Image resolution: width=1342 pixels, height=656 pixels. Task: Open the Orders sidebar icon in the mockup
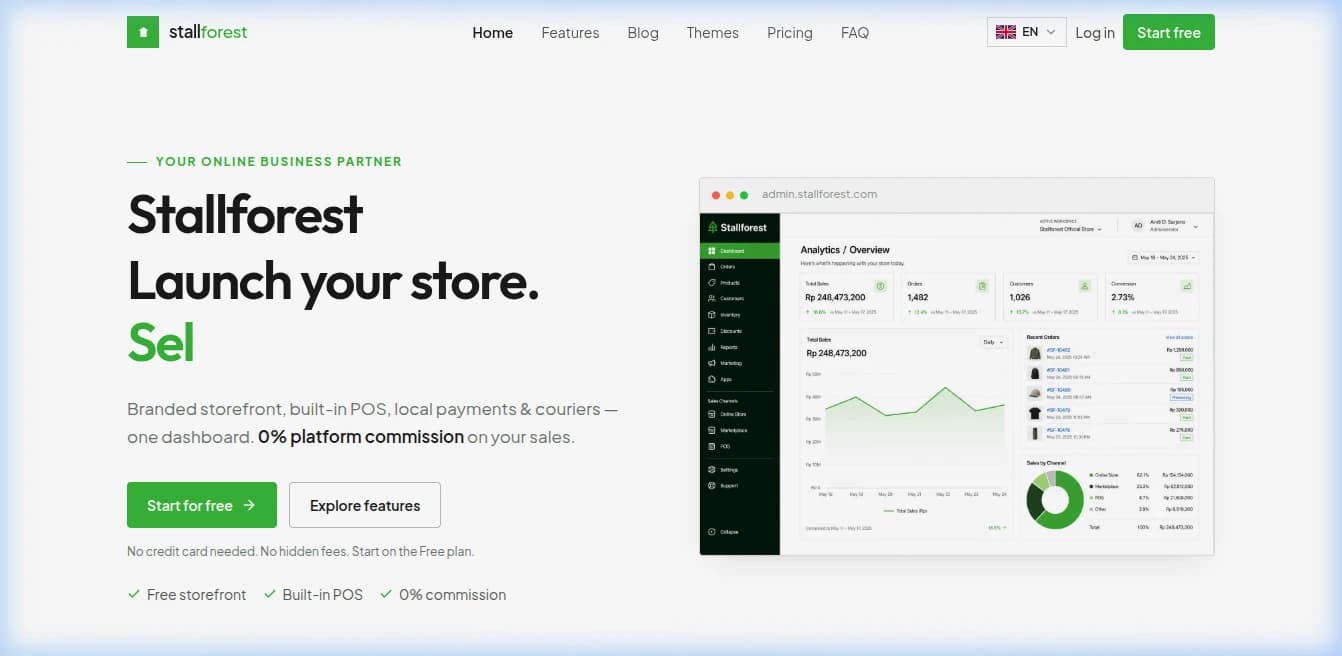pyautogui.click(x=711, y=267)
